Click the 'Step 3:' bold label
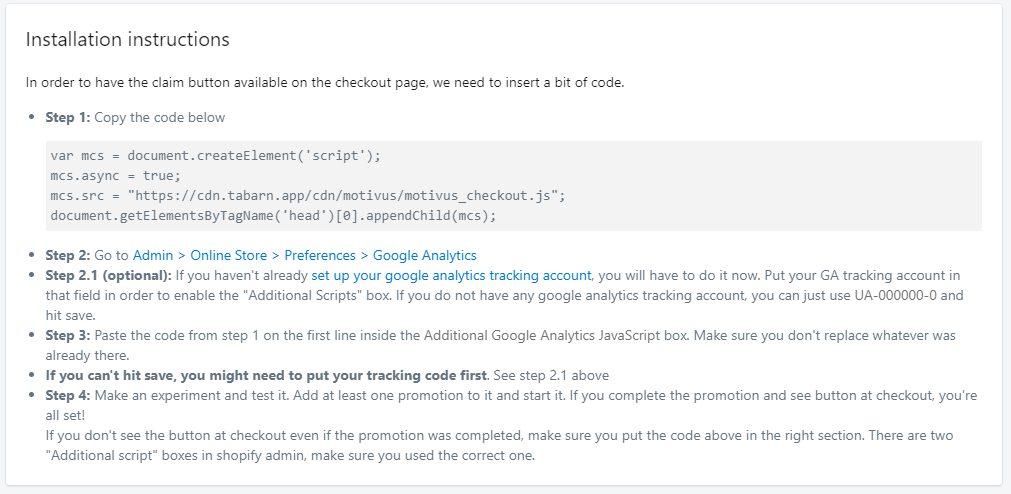This screenshot has height=494, width=1011. [68, 335]
